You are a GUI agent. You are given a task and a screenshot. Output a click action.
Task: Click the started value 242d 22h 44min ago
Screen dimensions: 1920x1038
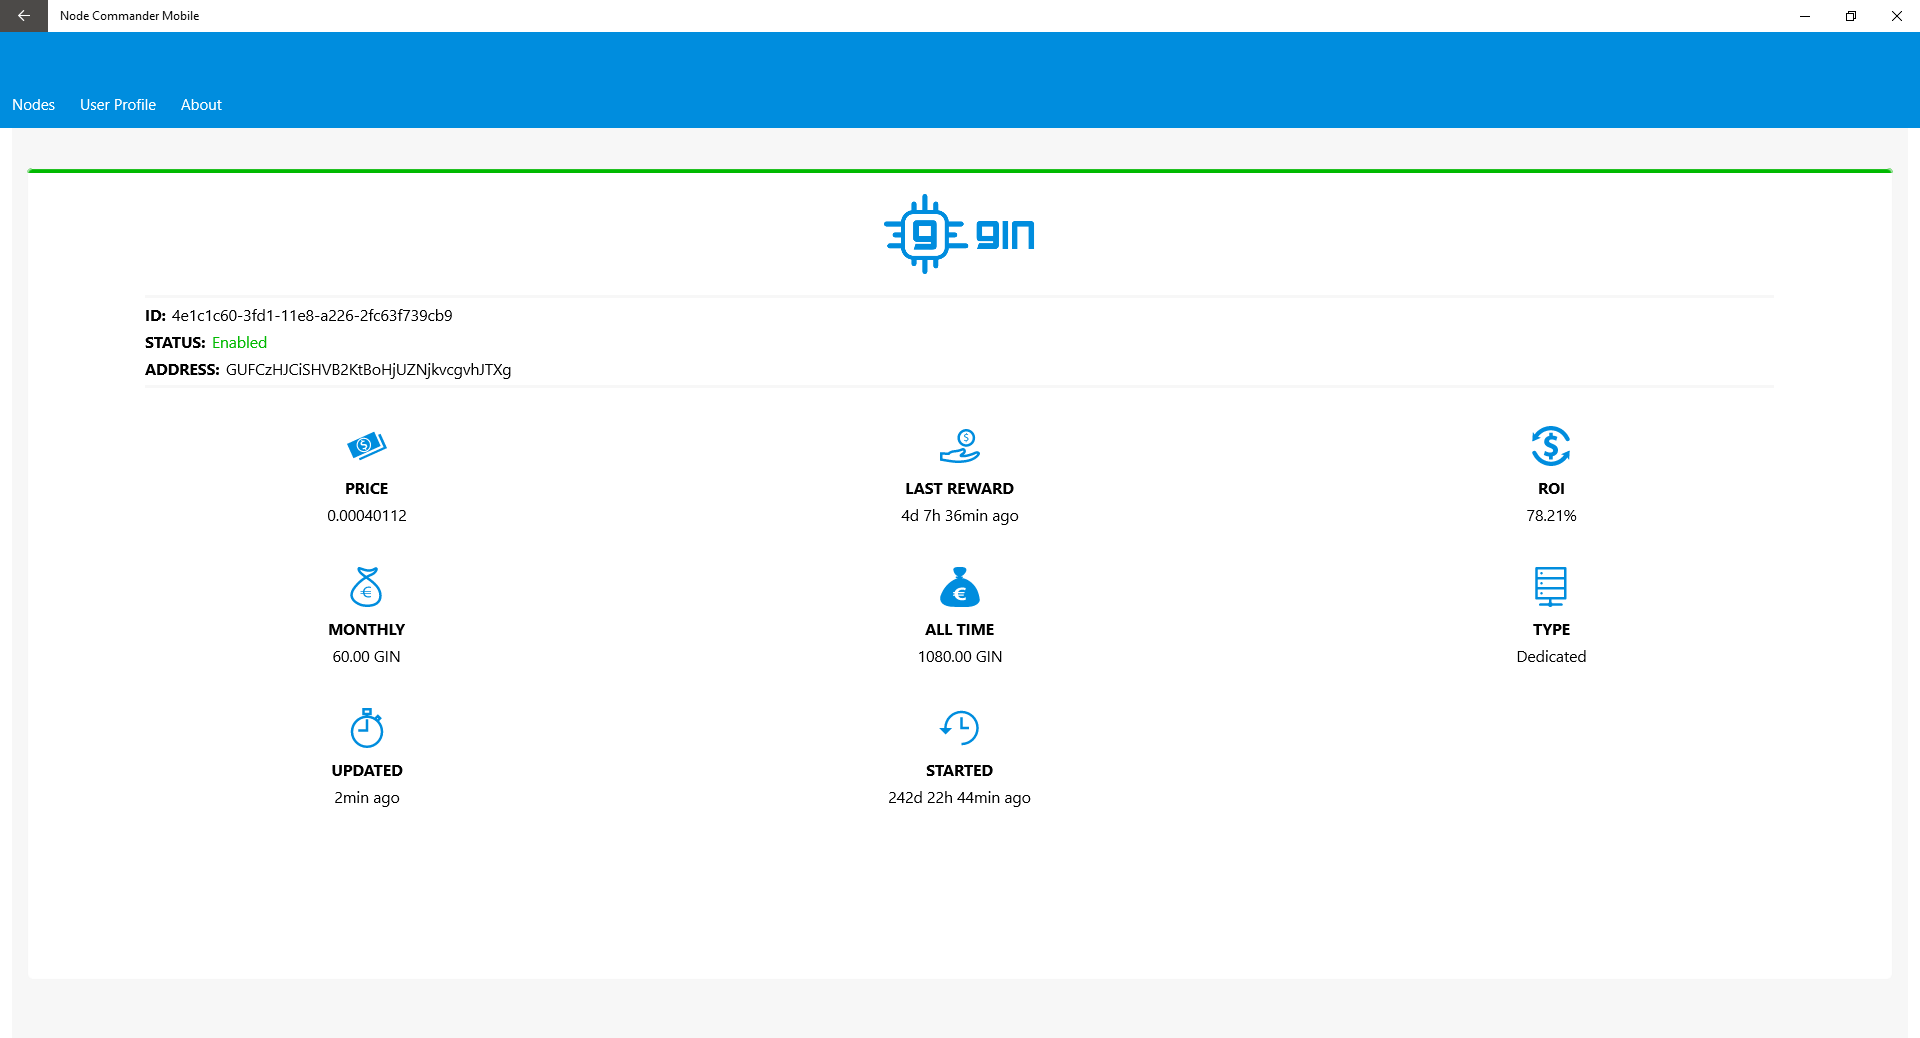[959, 798]
